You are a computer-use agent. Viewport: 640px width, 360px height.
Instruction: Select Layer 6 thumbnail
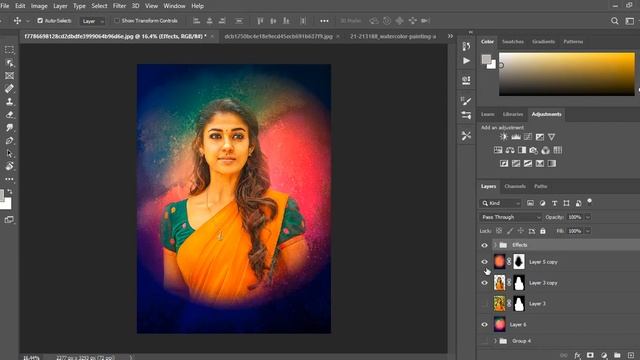pos(500,324)
